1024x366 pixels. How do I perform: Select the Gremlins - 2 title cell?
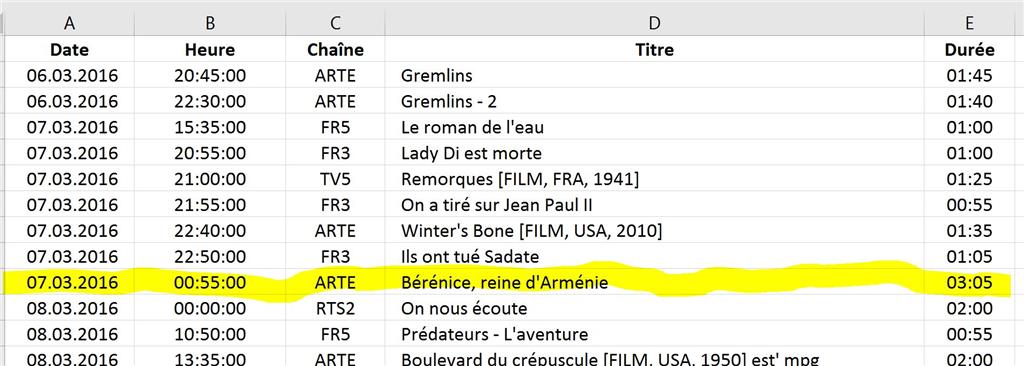[x=654, y=101]
